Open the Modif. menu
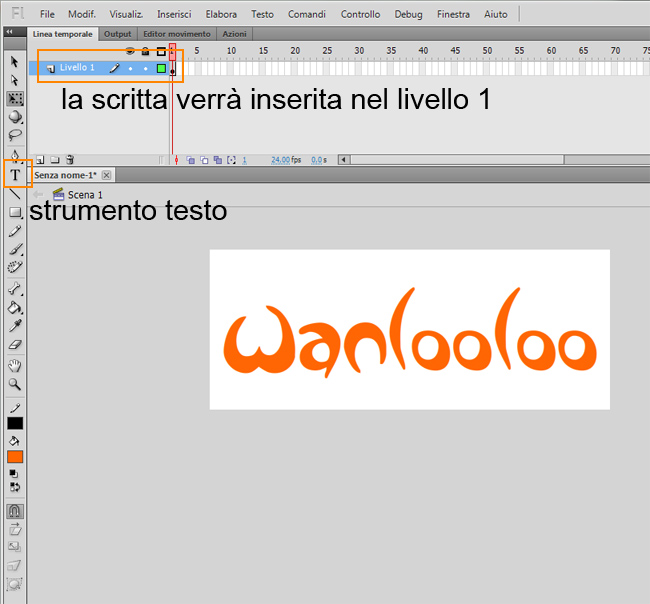Image resolution: width=650 pixels, height=604 pixels. (82, 15)
